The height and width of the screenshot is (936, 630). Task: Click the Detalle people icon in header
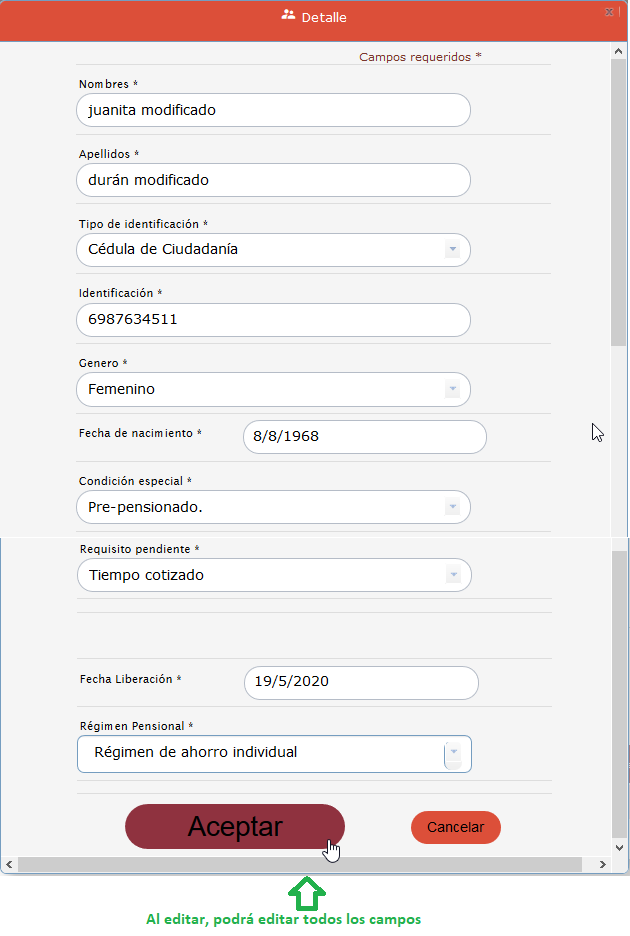289,15
